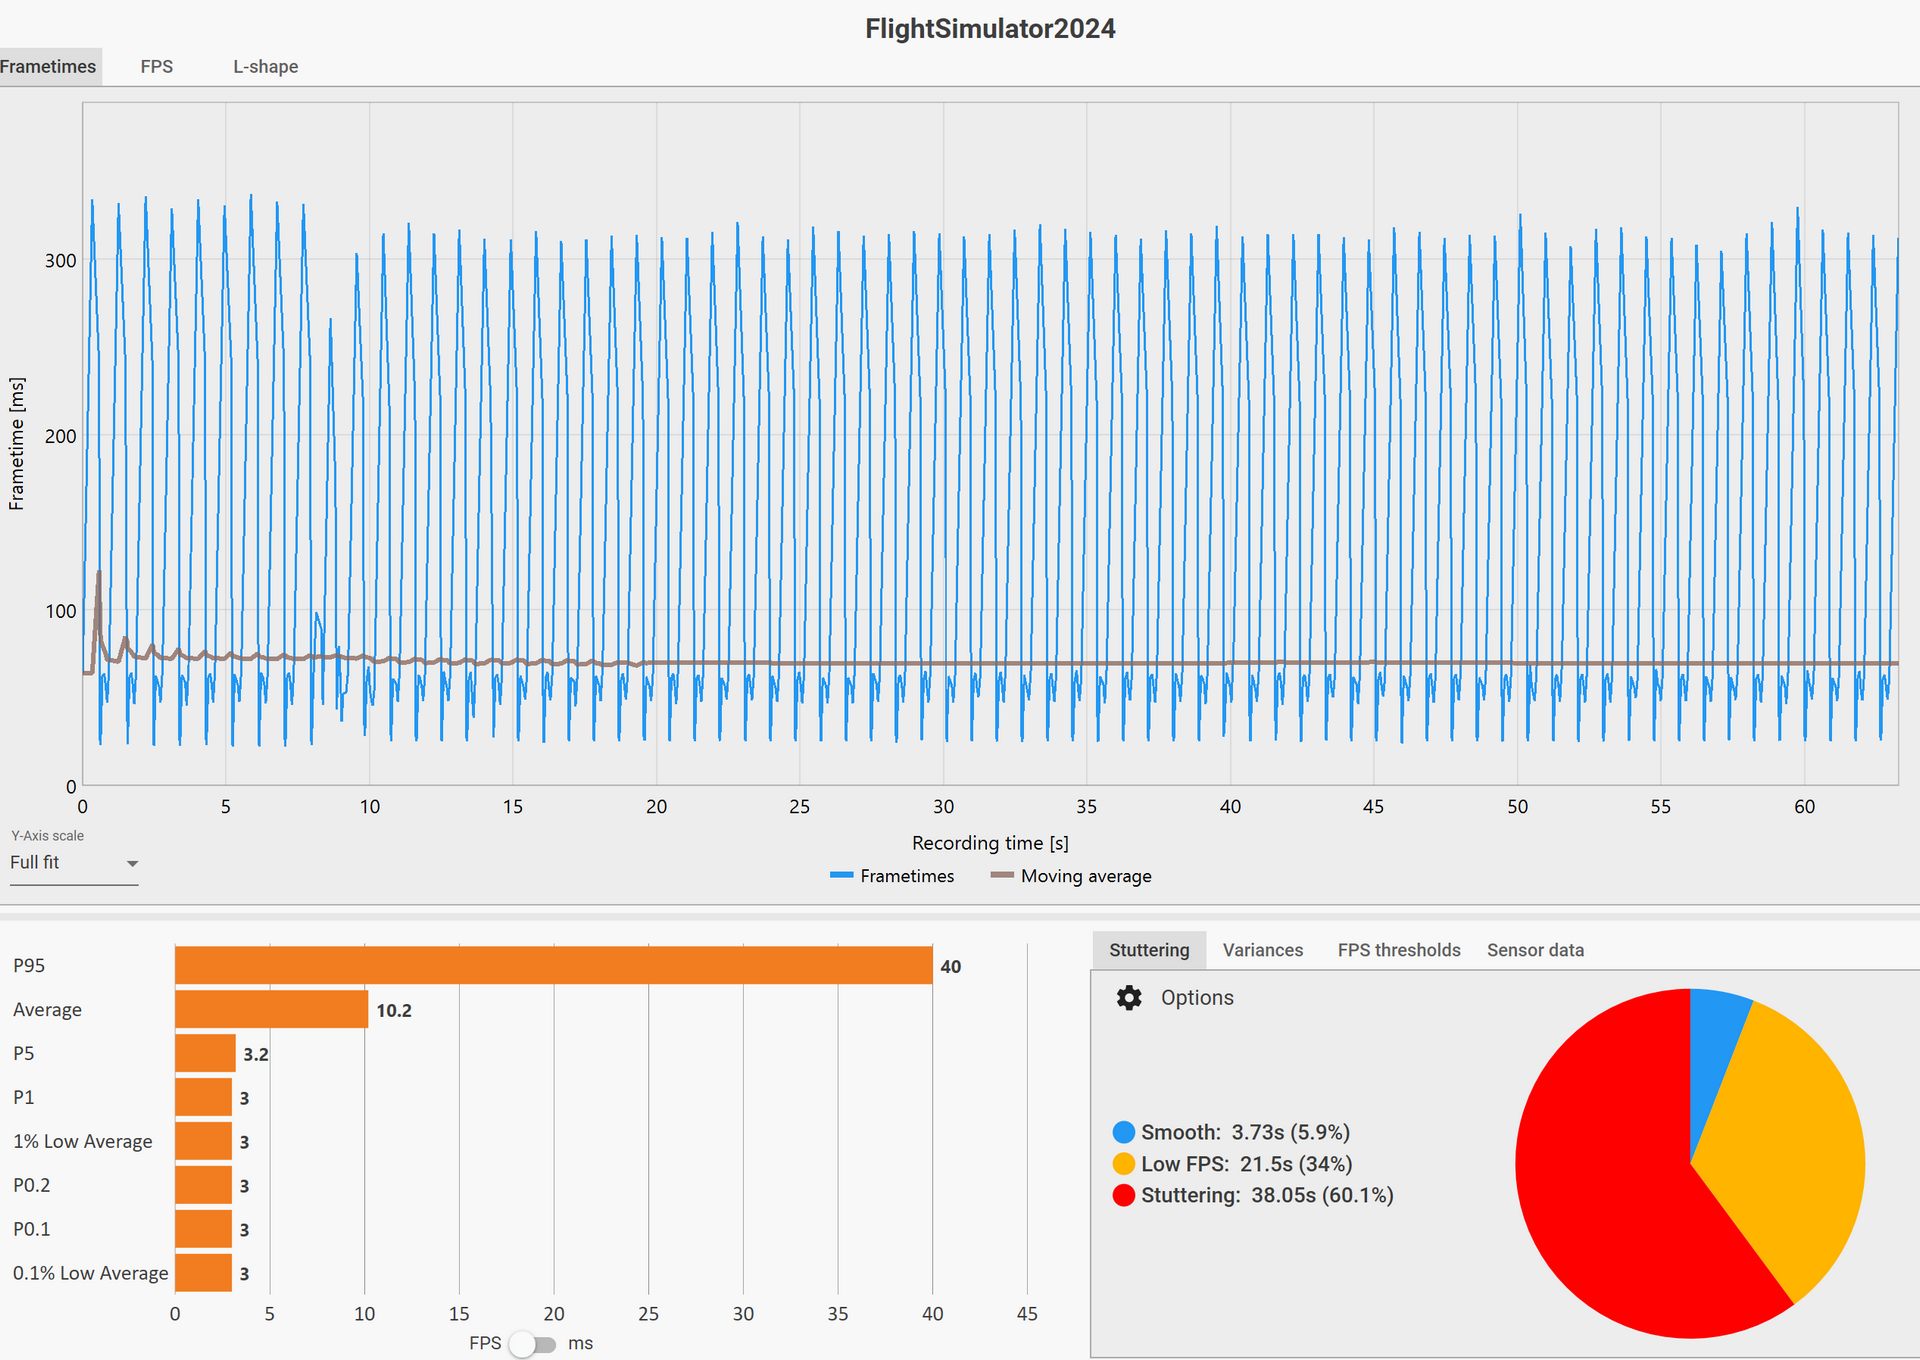The height and width of the screenshot is (1360, 1920).
Task: Show the FPS thresholds tab
Action: [x=1398, y=950]
